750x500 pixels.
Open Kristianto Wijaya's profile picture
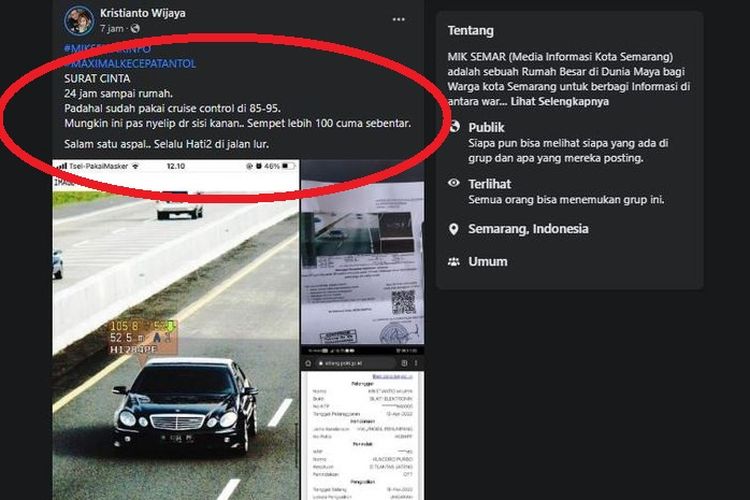tap(79, 20)
